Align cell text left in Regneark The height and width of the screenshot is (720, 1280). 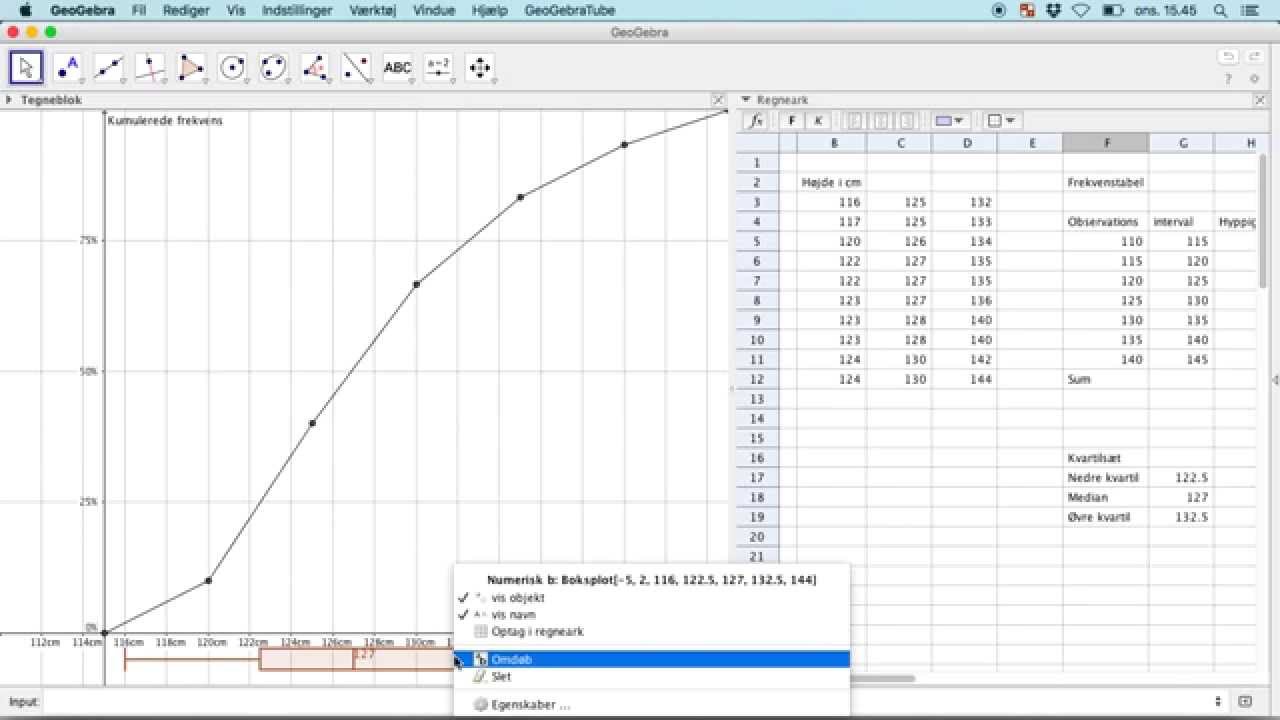coord(856,121)
